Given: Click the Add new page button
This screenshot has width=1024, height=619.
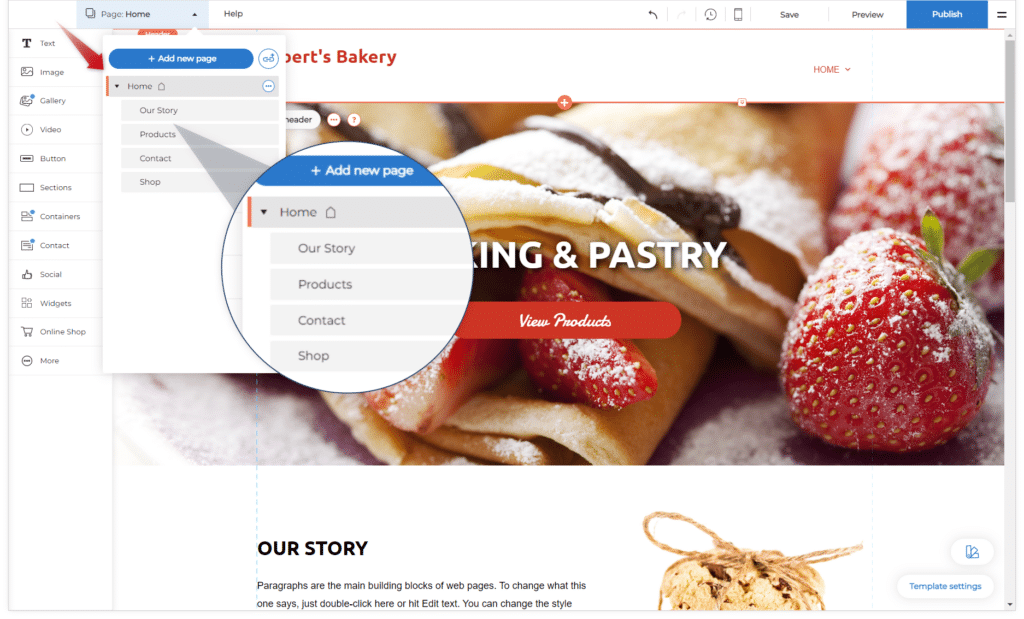Looking at the screenshot, I should pyautogui.click(x=181, y=59).
